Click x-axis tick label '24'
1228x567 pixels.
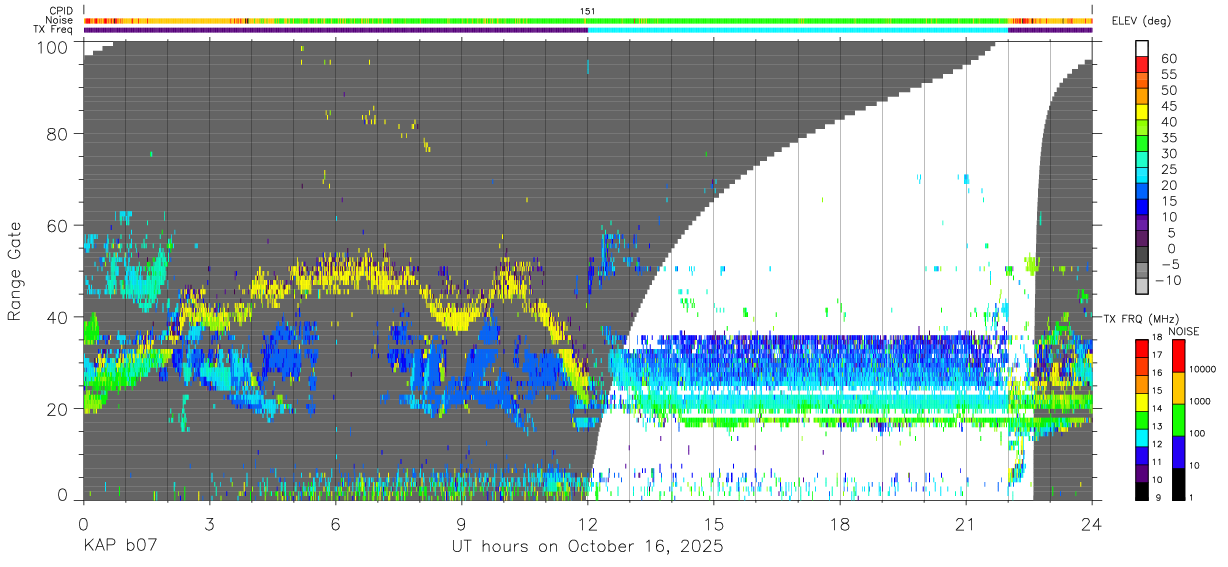pyautogui.click(x=1092, y=523)
